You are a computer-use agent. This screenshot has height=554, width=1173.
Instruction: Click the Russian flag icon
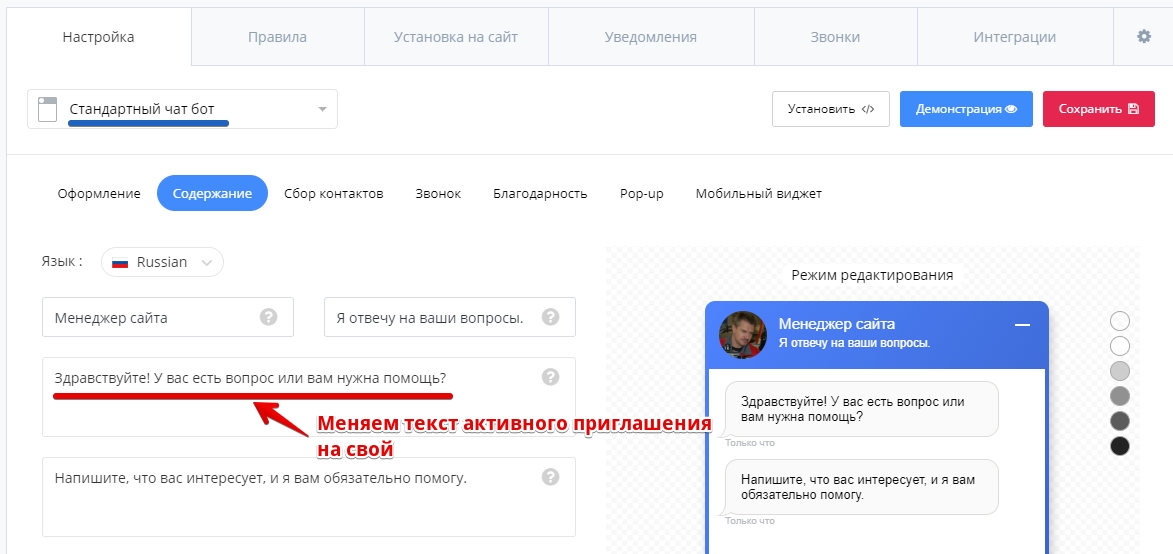(120, 262)
